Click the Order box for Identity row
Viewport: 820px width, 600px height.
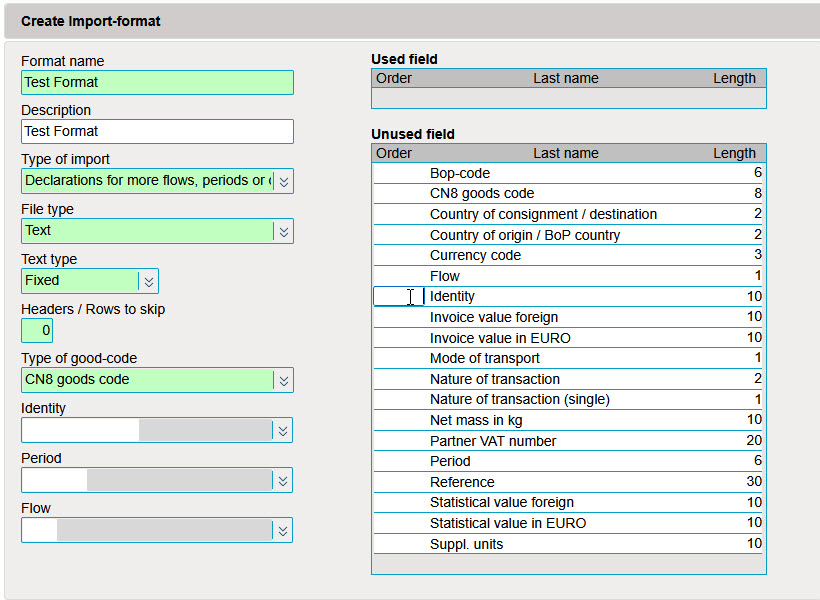(x=398, y=296)
